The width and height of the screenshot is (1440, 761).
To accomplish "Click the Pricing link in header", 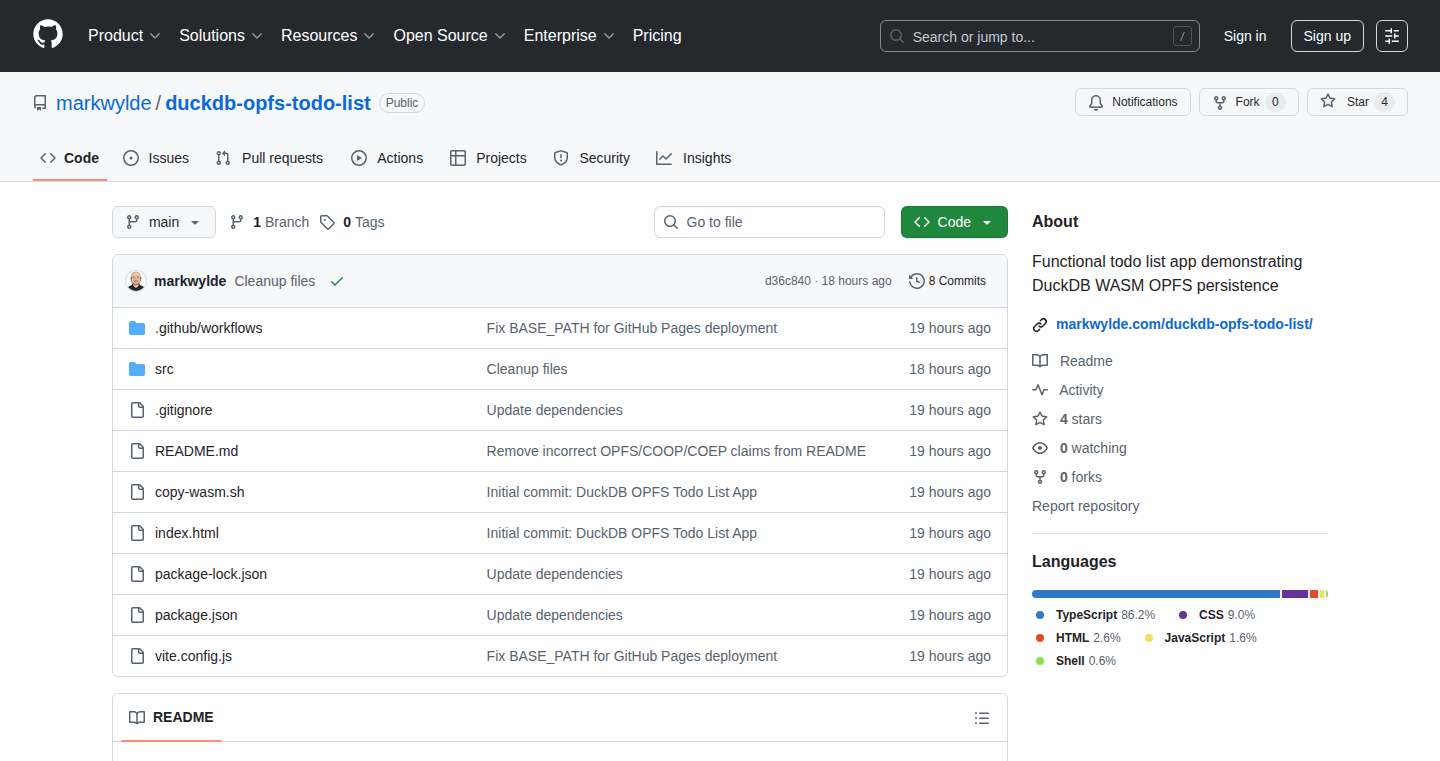I will pos(657,36).
